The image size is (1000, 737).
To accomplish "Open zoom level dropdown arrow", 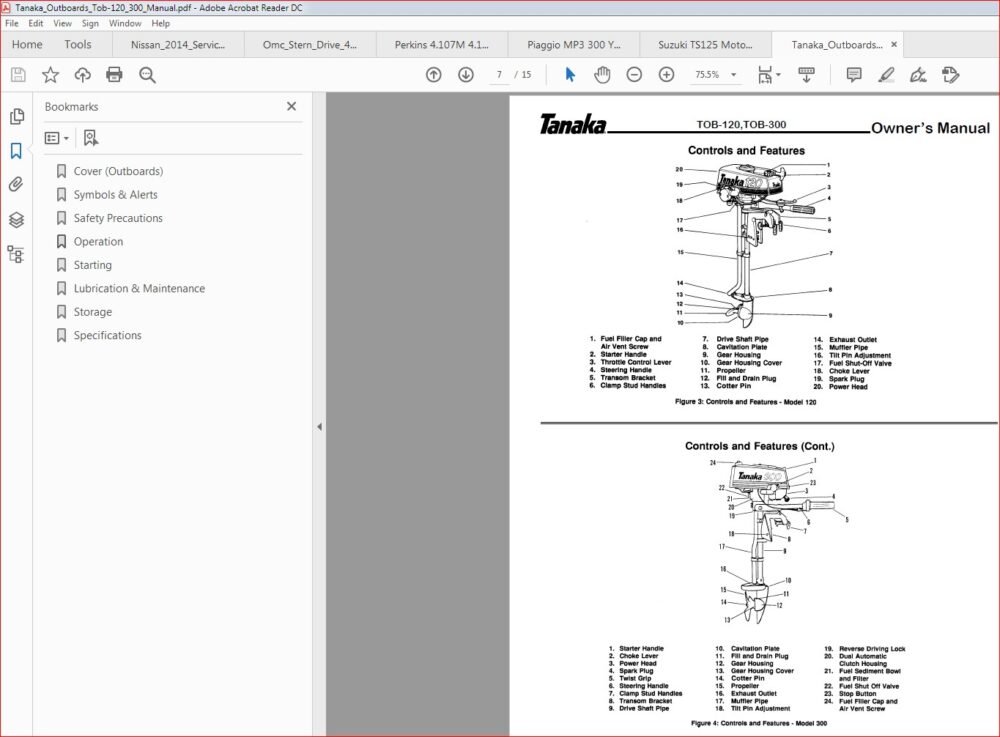I will pyautogui.click(x=733, y=75).
